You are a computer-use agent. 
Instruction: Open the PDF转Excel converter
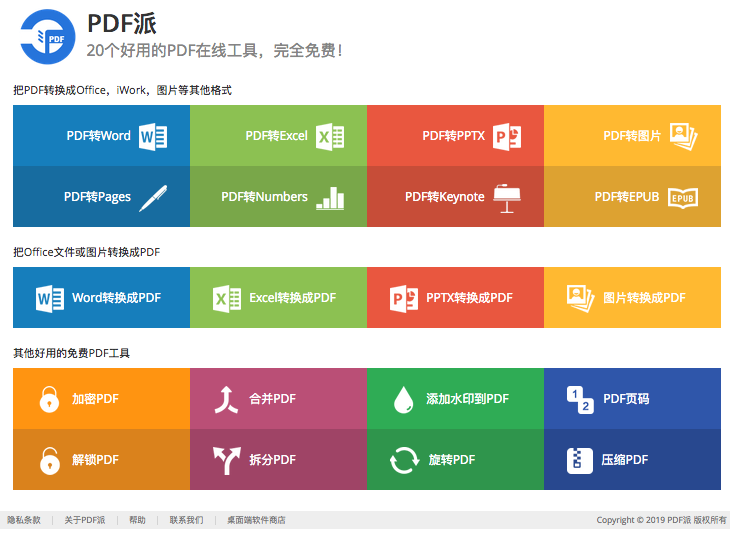coord(278,135)
